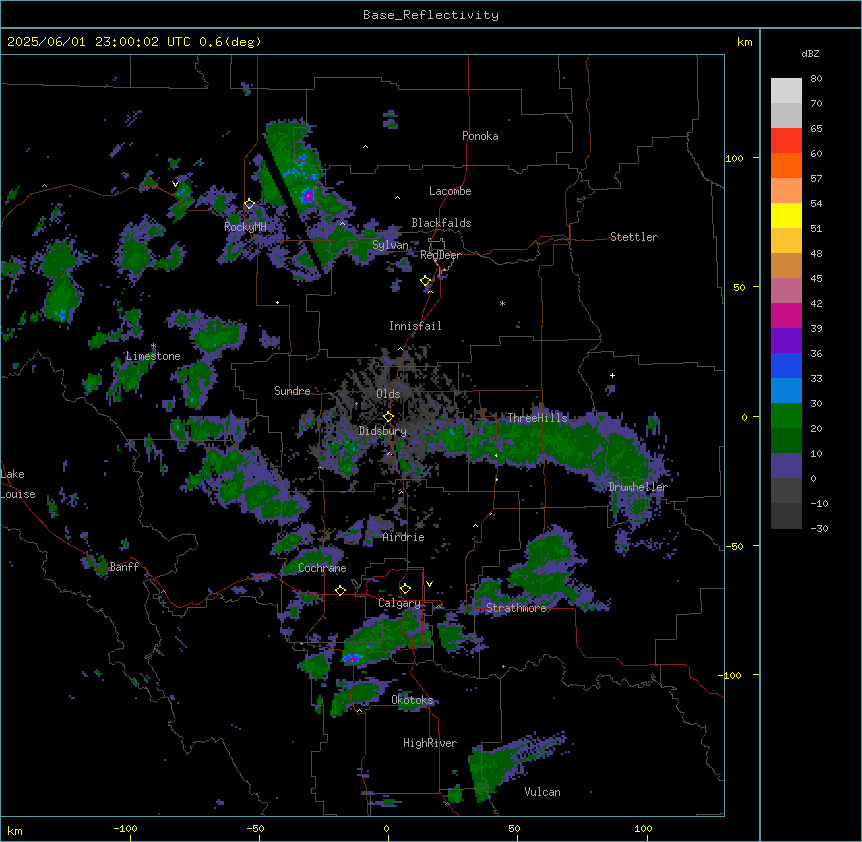Screen dimensions: 862x842
Task: Click the 80 value in the dBZ legend
Action: click(816, 79)
